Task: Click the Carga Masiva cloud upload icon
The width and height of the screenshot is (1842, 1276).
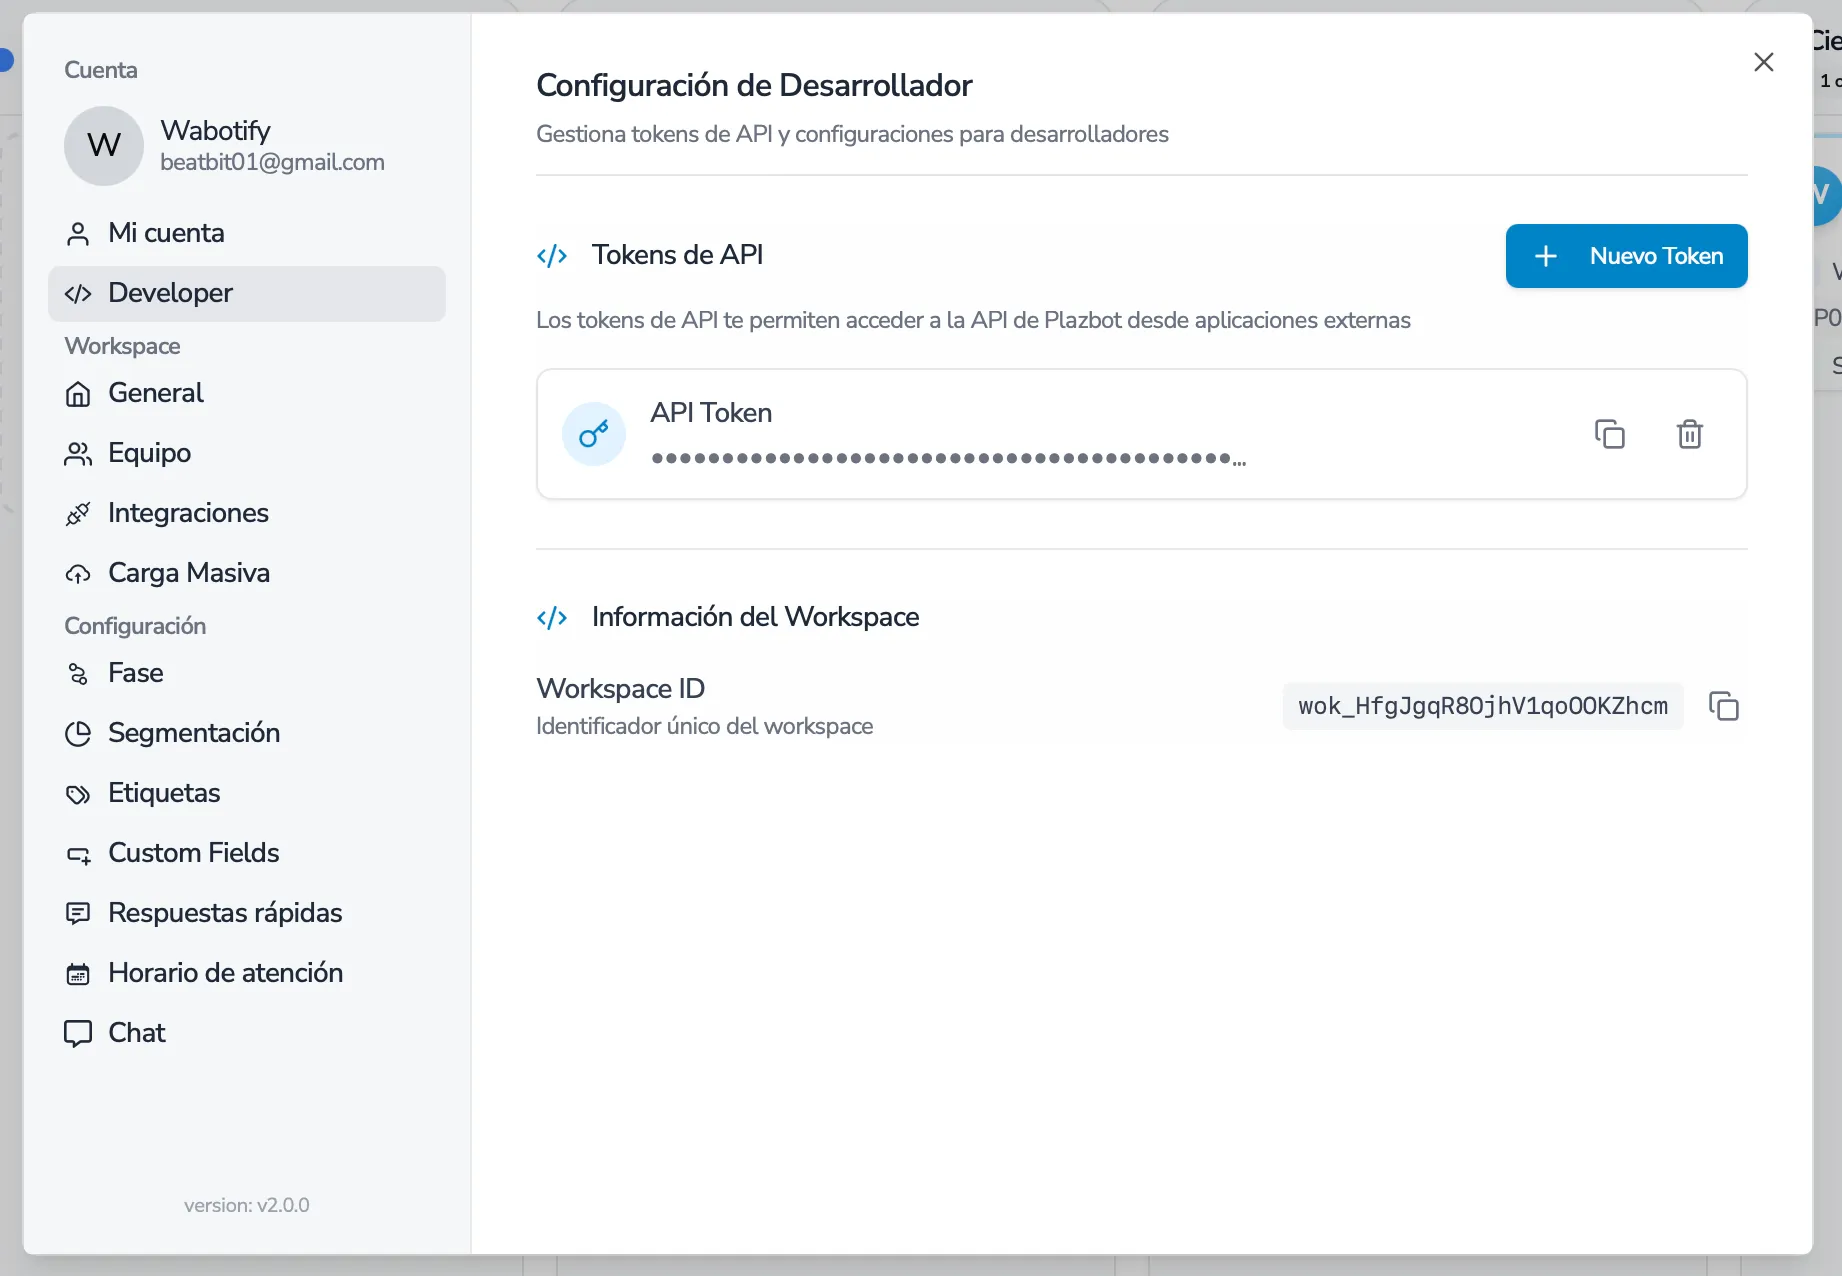Action: coord(78,574)
